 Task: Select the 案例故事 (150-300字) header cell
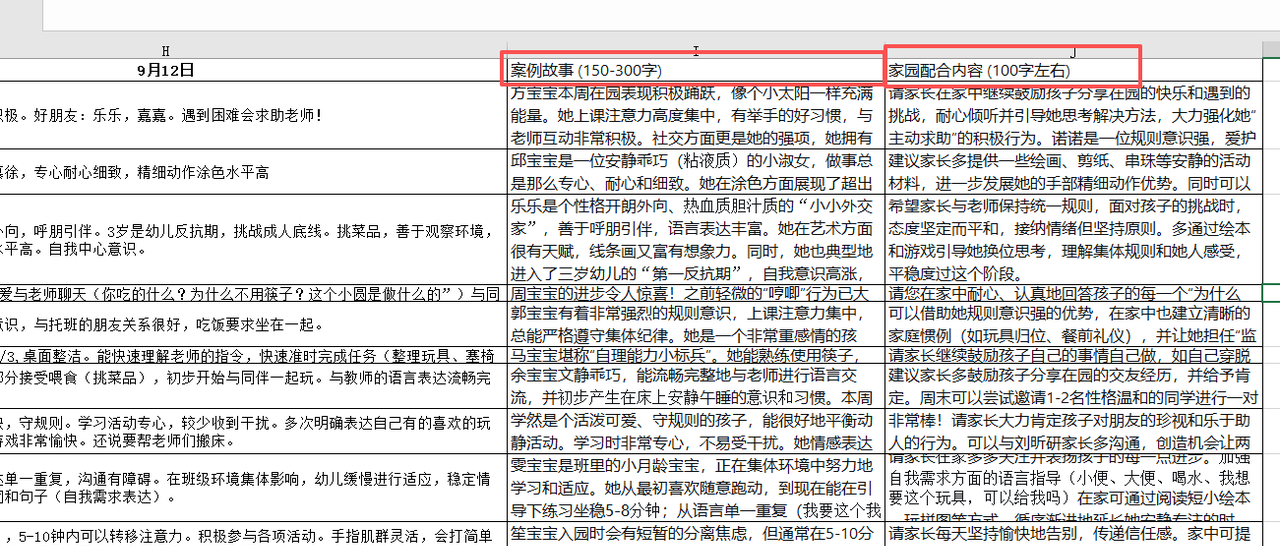point(696,70)
